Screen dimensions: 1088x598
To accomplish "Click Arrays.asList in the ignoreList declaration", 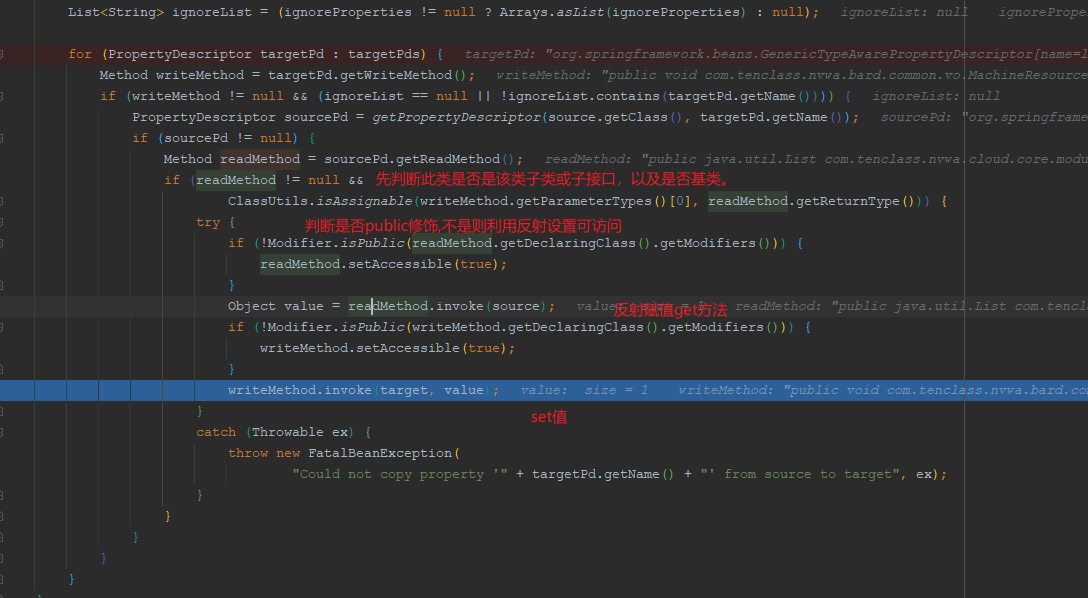I will coord(552,12).
